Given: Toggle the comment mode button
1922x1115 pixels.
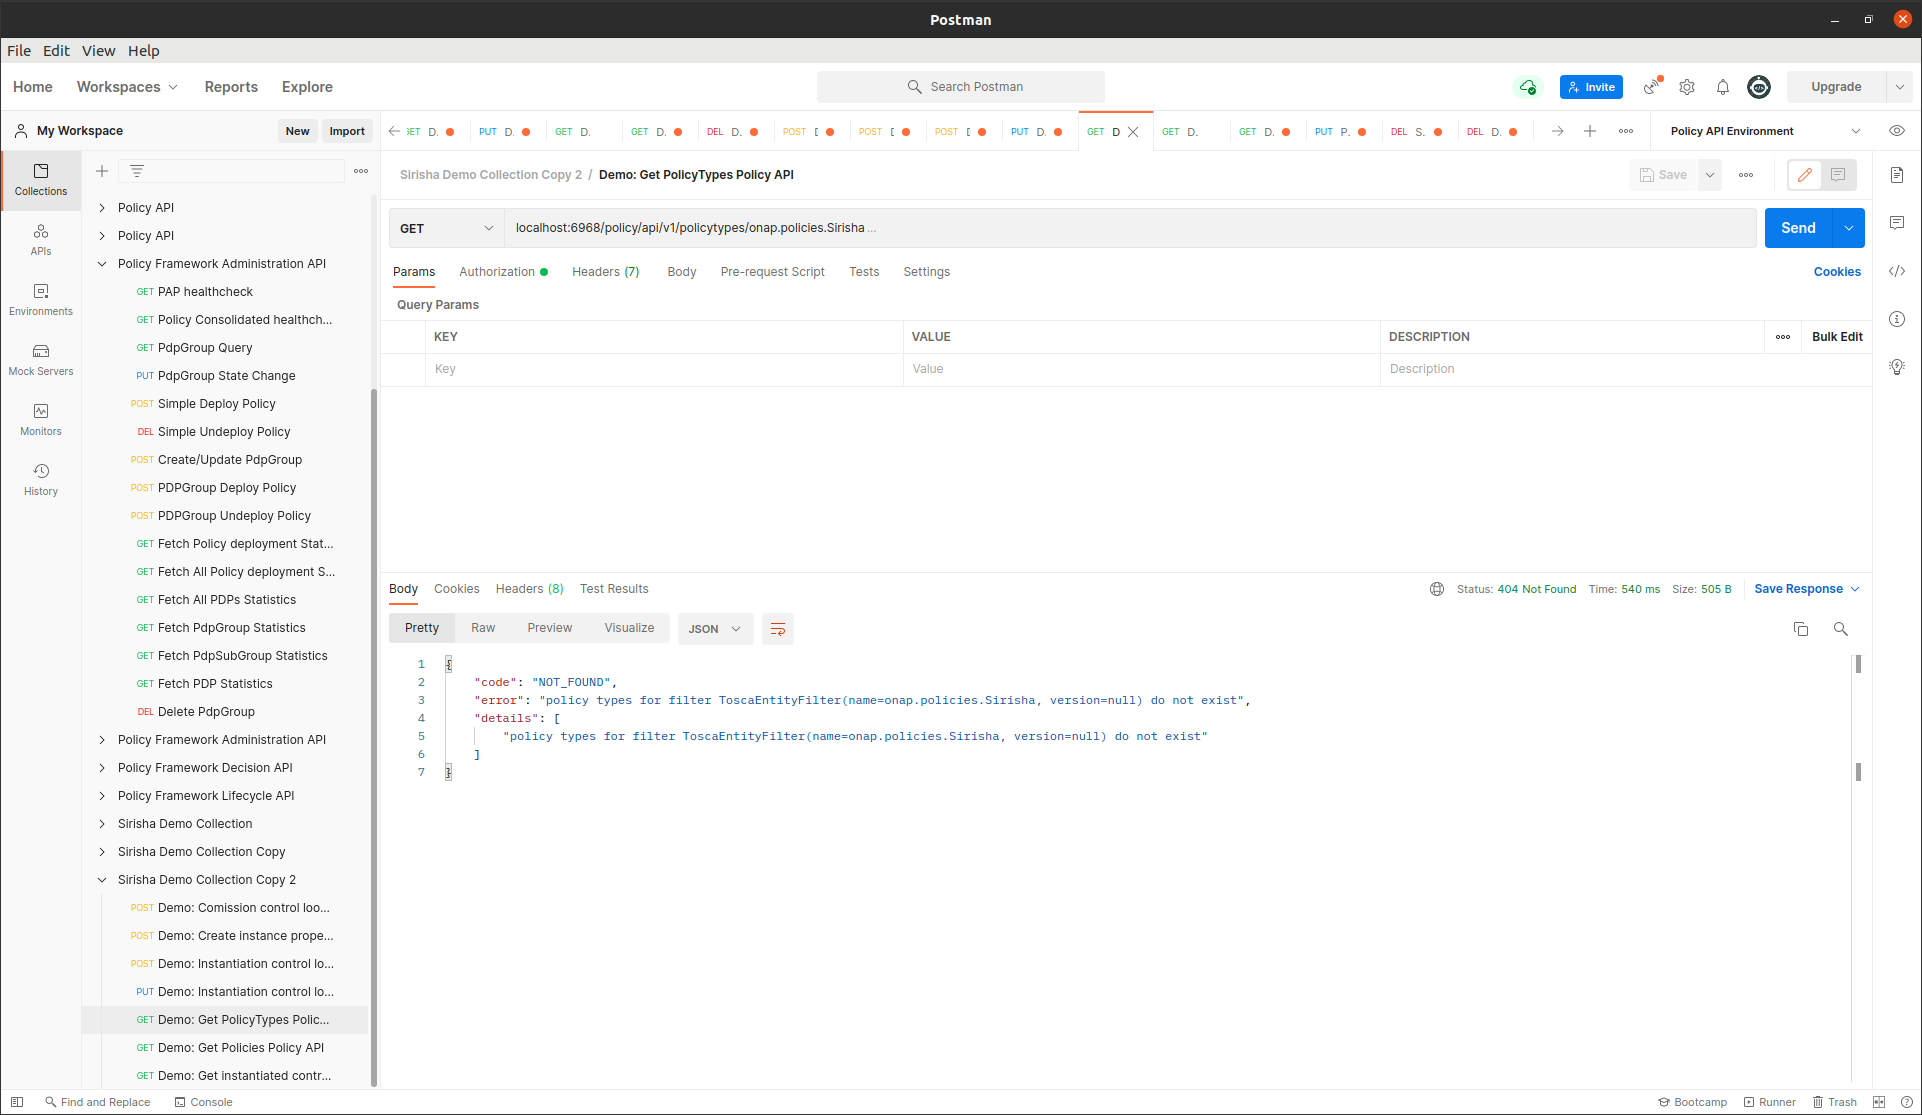Looking at the screenshot, I should (x=1838, y=175).
